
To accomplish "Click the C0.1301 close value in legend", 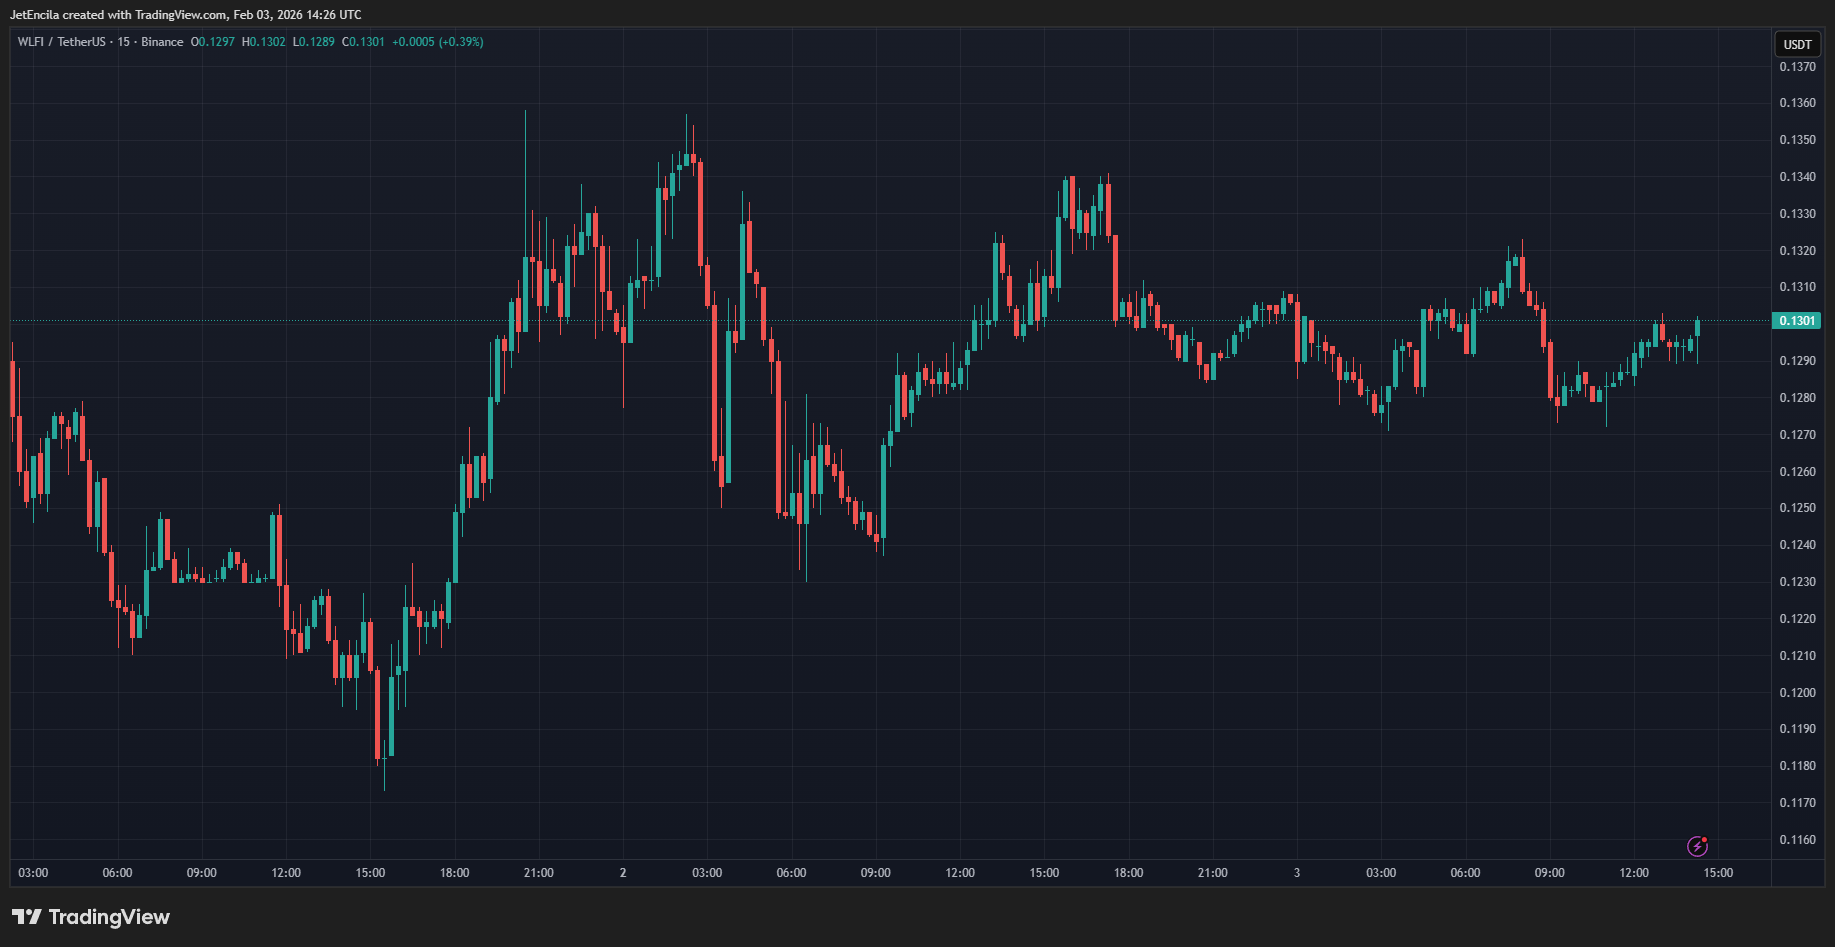I will tap(363, 42).
